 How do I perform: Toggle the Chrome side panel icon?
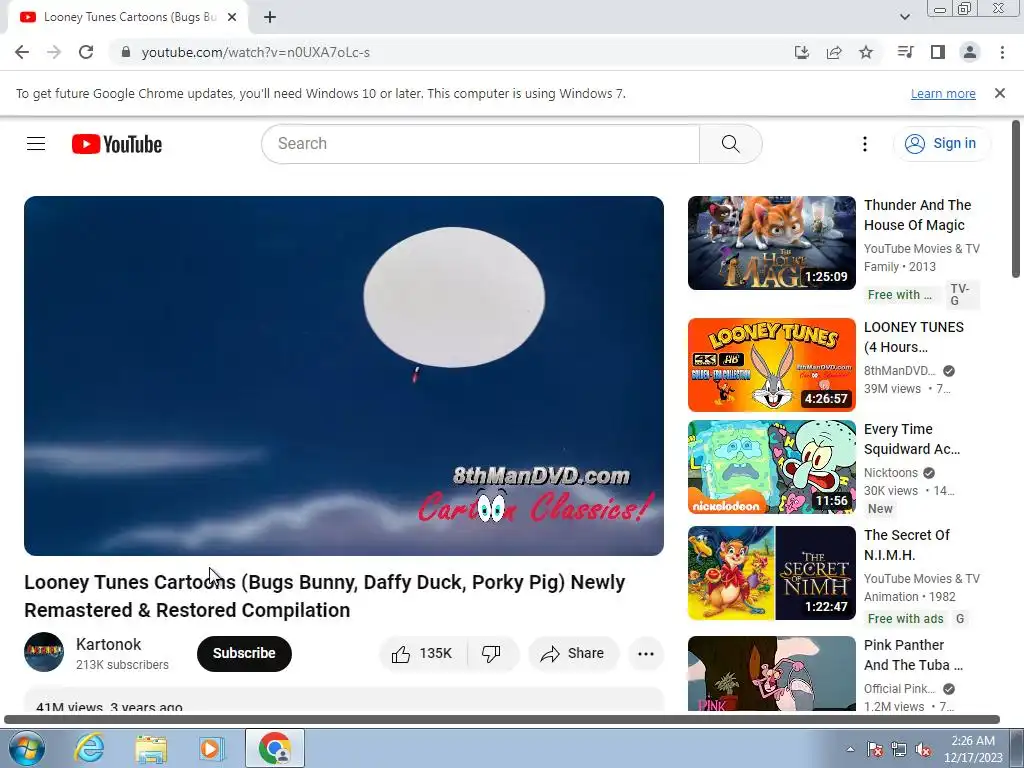(938, 52)
